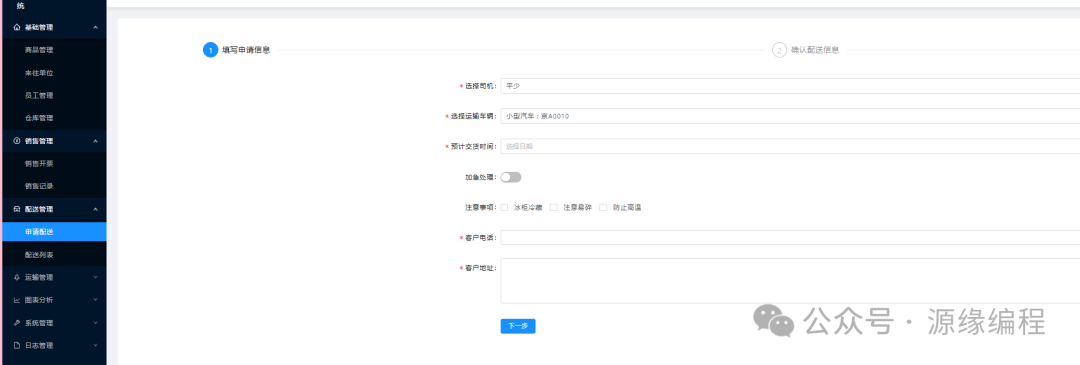This screenshot has width=1080, height=365.
Task: Toggle the 加急处理 switch
Action: 511,178
